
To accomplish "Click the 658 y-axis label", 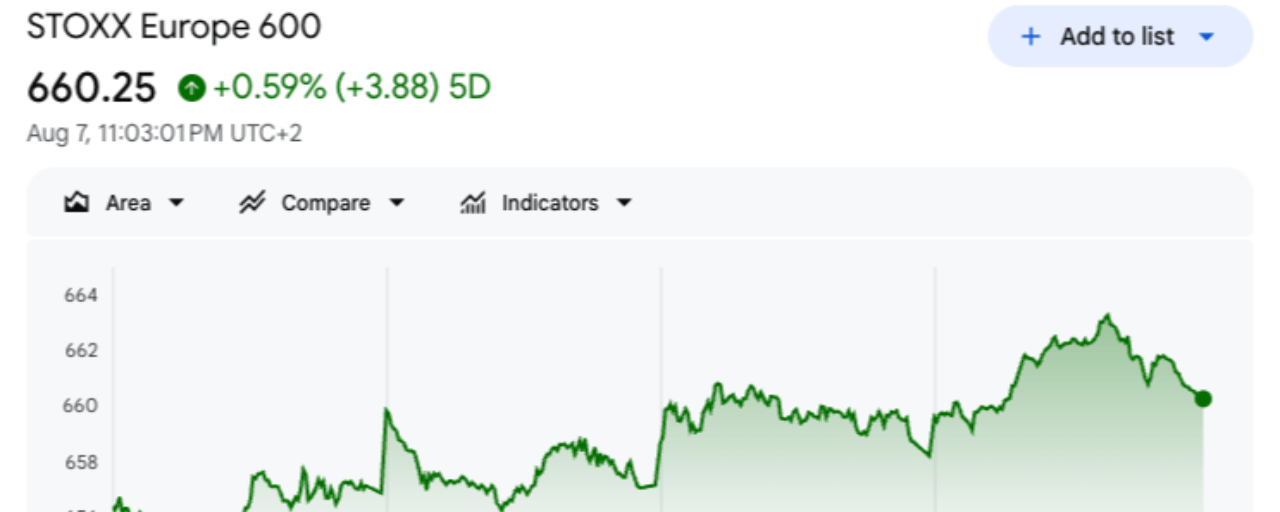I will (x=79, y=462).
